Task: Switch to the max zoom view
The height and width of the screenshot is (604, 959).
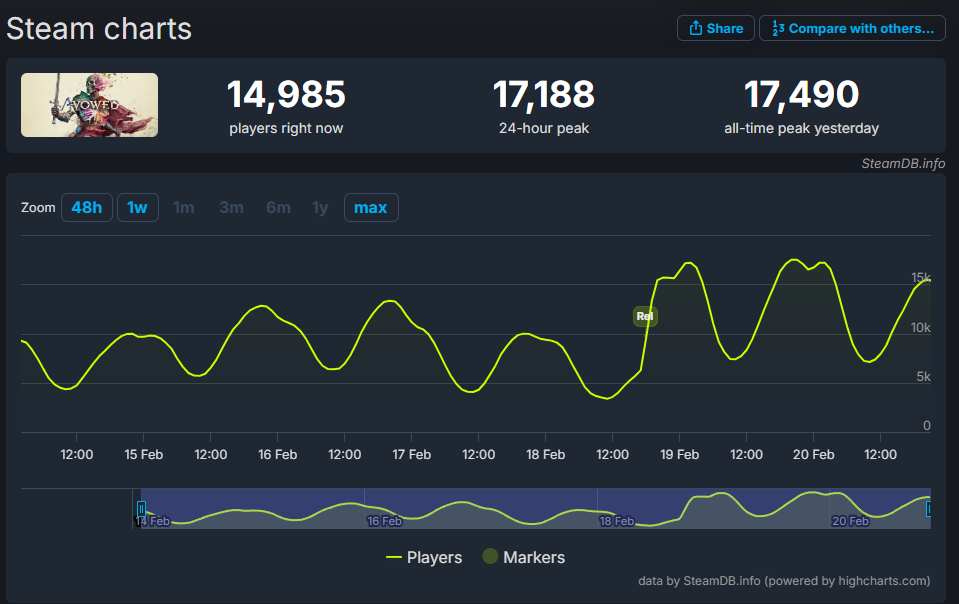Action: [x=371, y=207]
